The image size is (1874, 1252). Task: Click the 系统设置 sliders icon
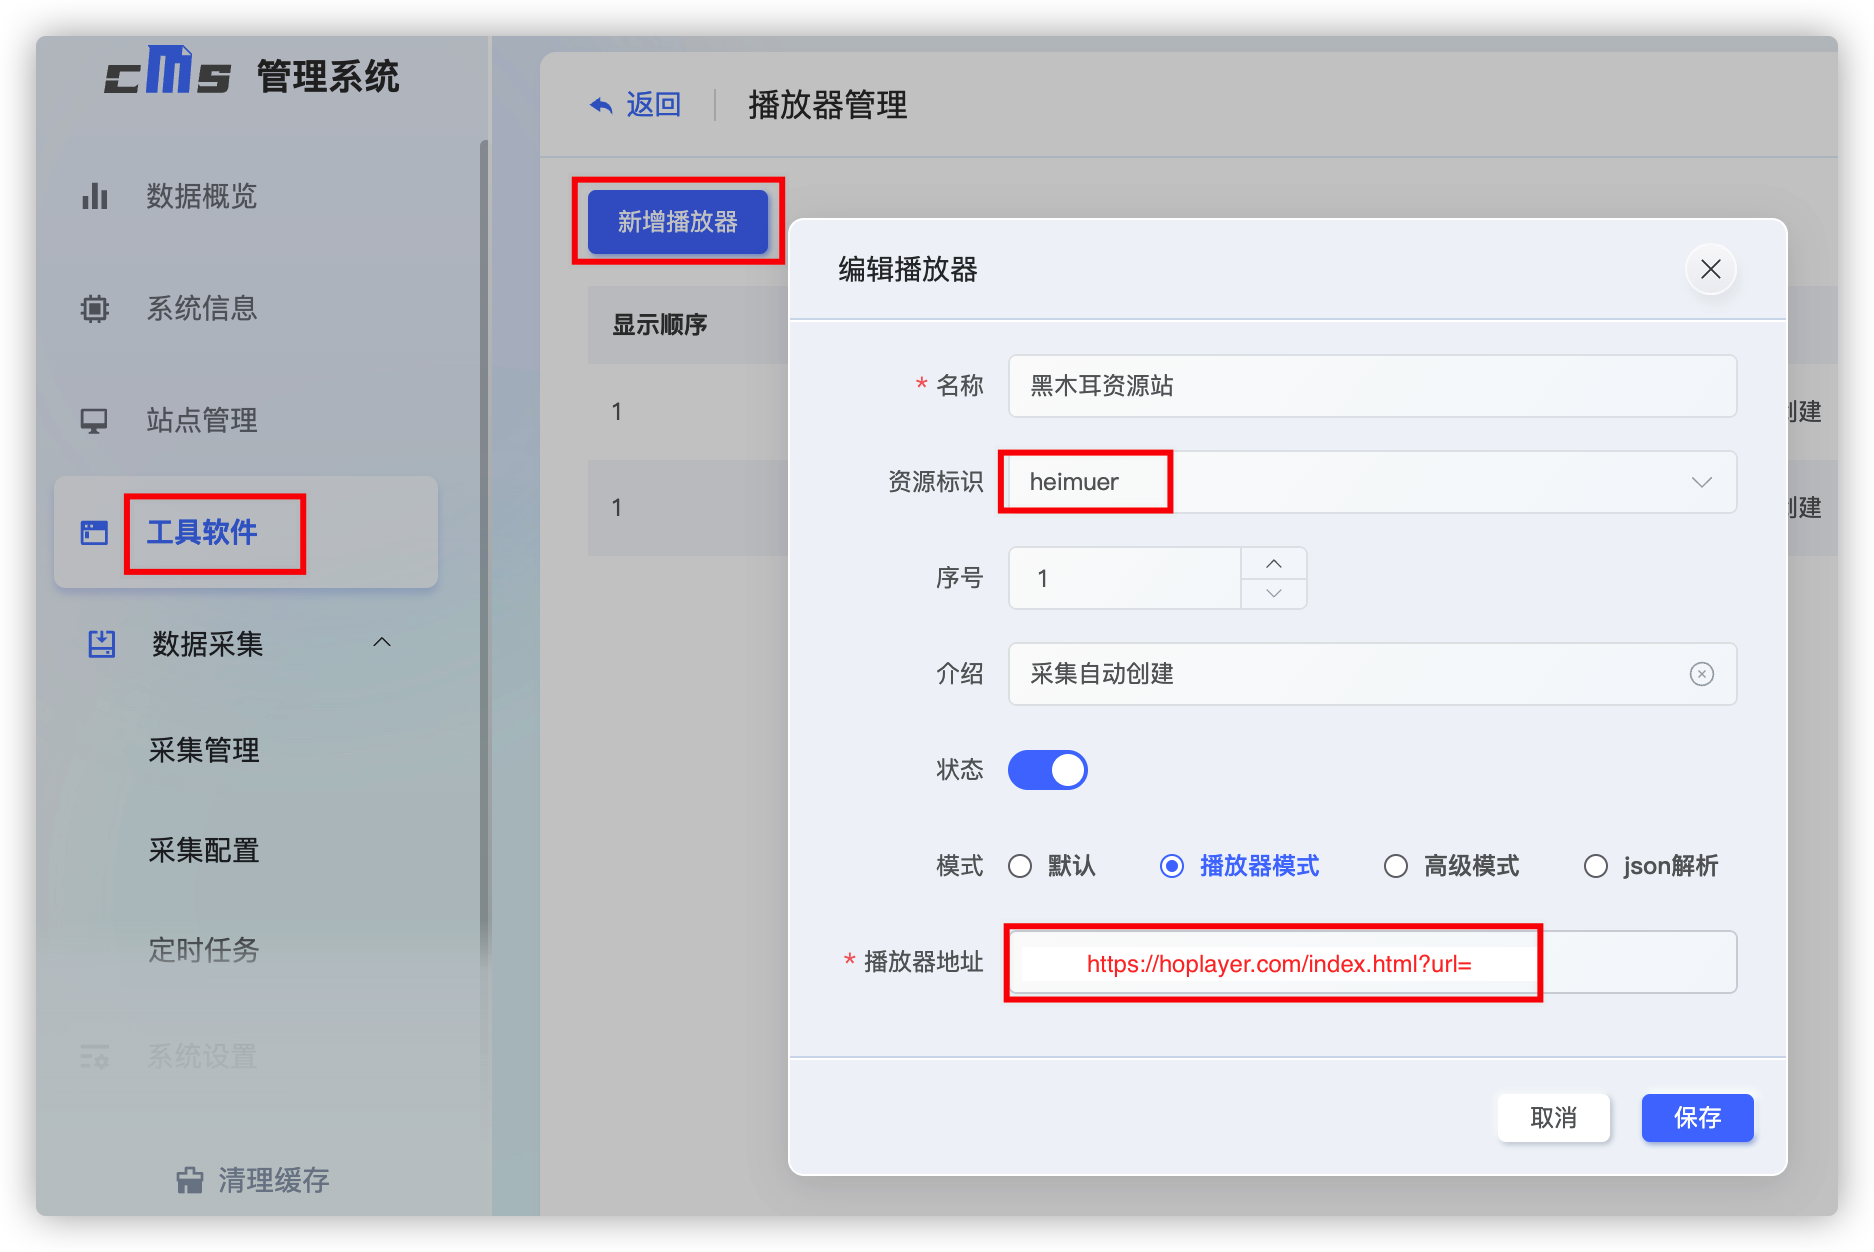pos(95,1056)
